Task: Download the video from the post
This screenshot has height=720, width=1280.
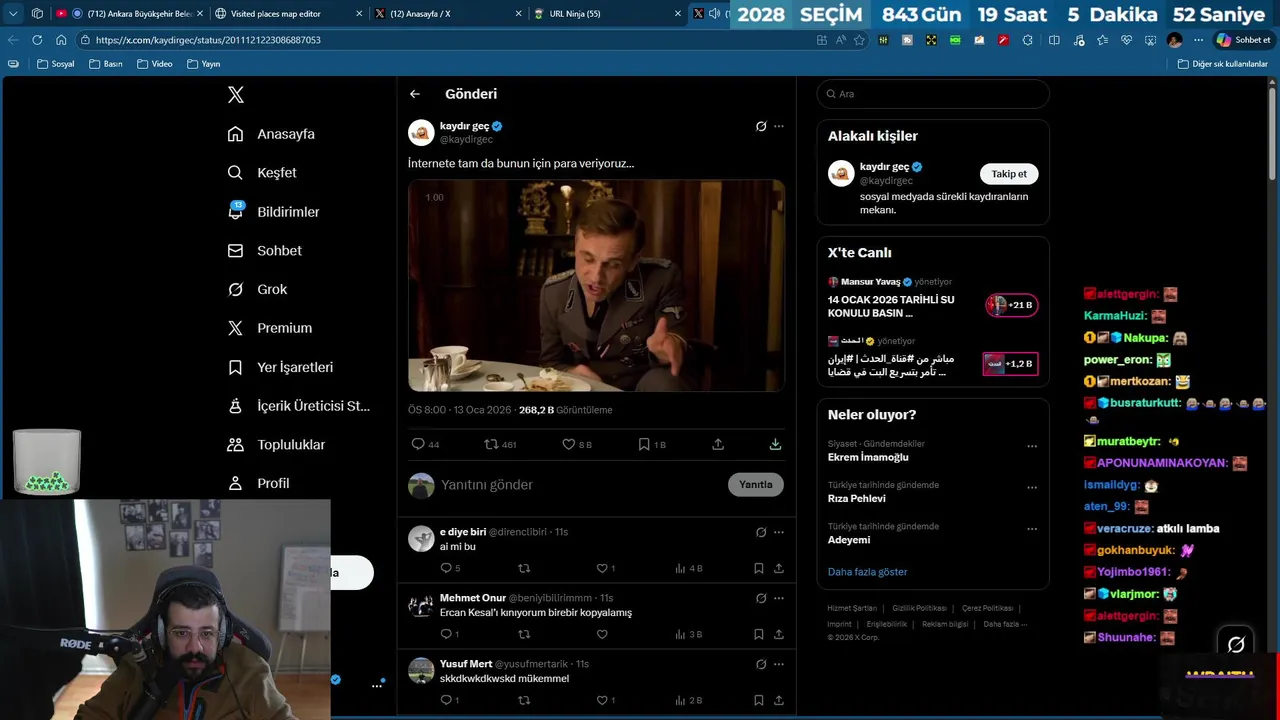Action: tap(775, 444)
